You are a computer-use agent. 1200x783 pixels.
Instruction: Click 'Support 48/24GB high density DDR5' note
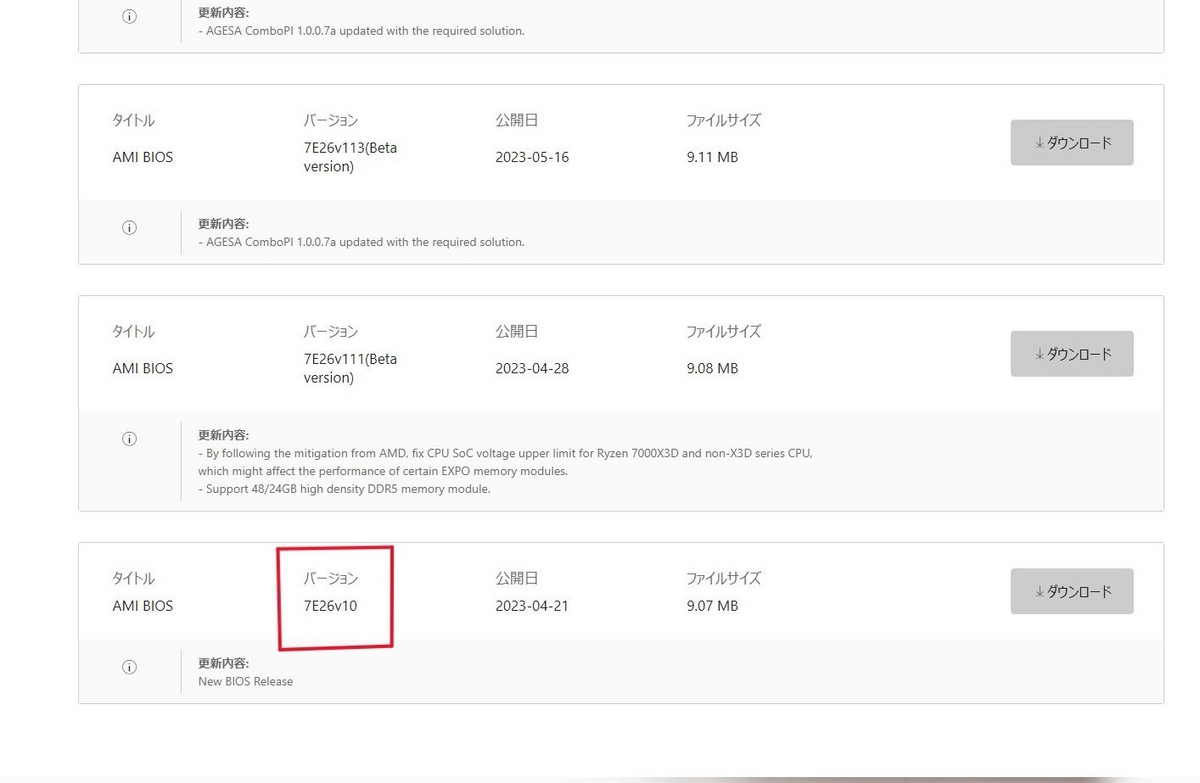344,489
